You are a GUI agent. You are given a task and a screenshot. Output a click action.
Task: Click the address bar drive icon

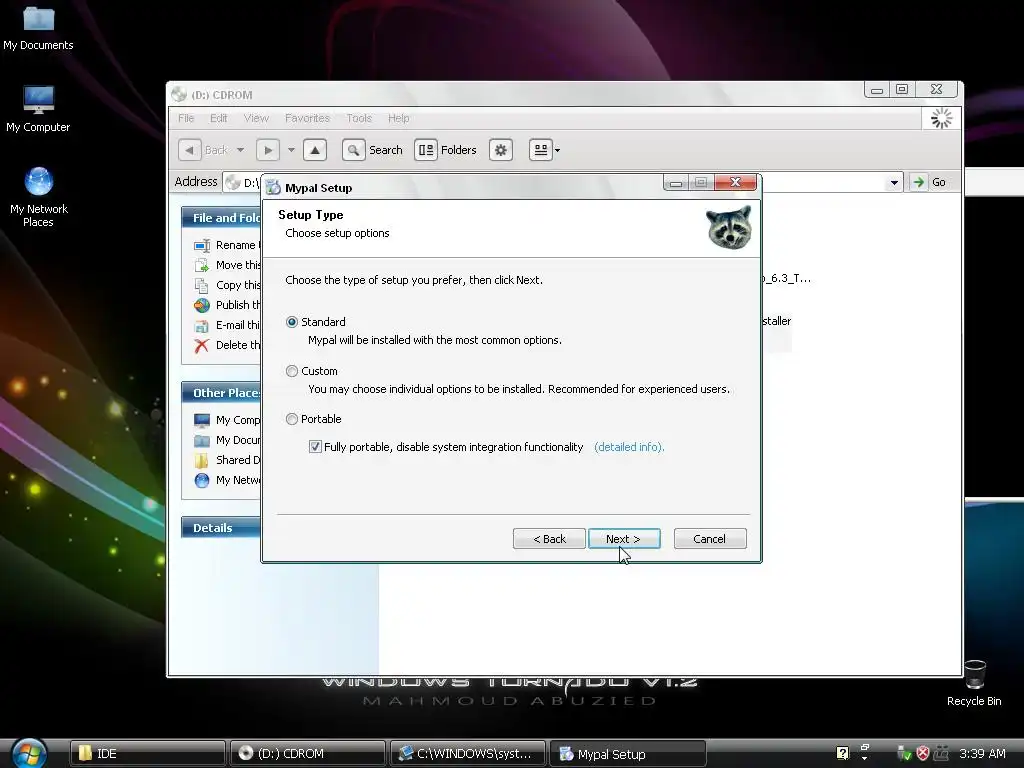point(232,182)
